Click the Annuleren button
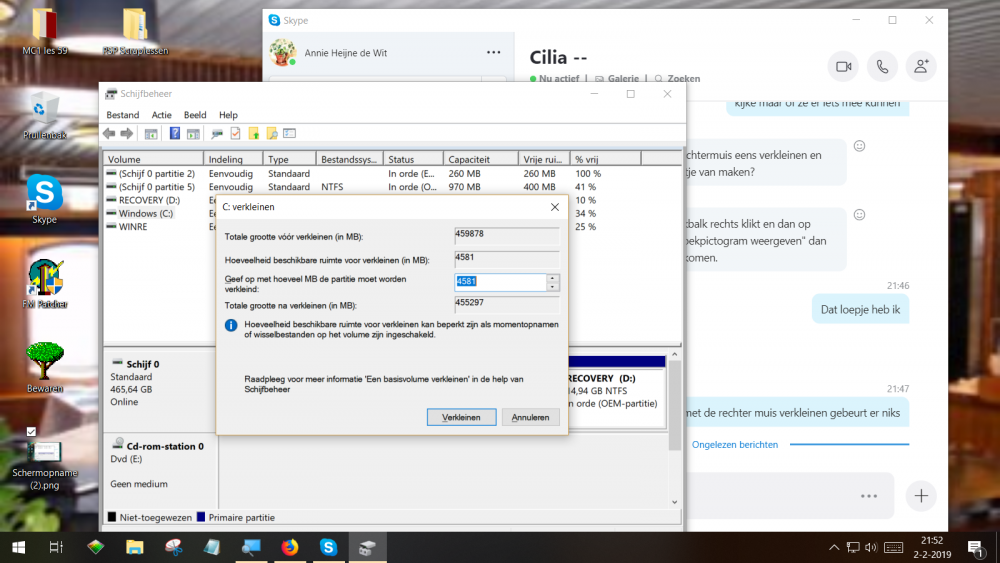 click(x=530, y=417)
